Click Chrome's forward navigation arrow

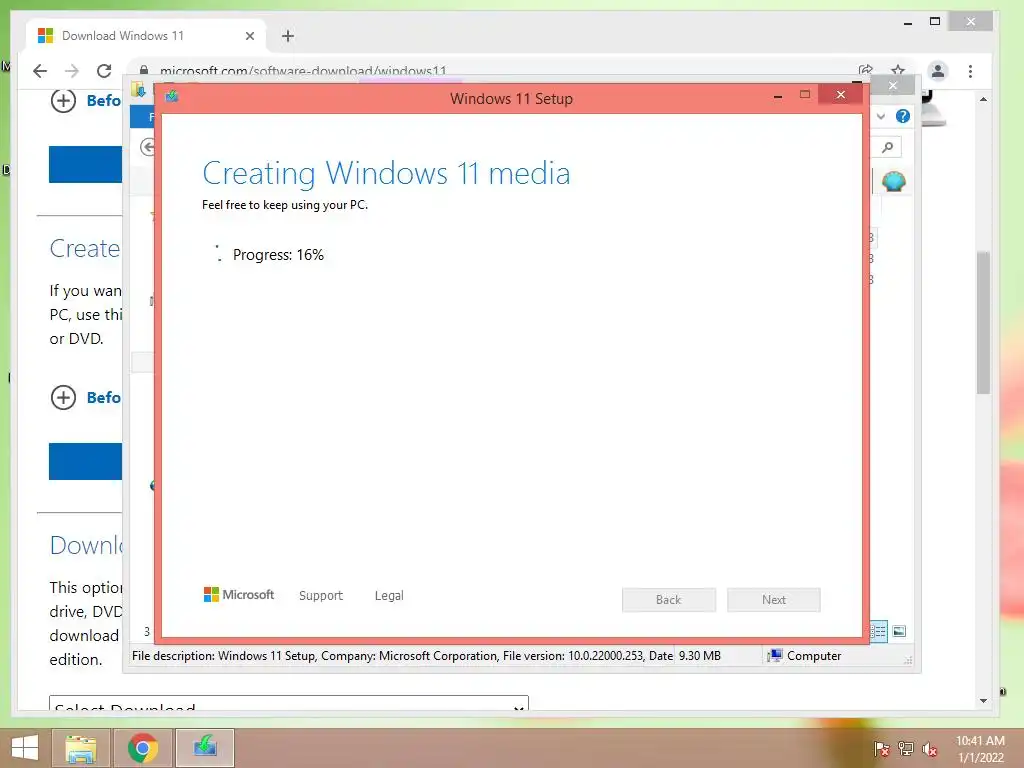point(72,71)
